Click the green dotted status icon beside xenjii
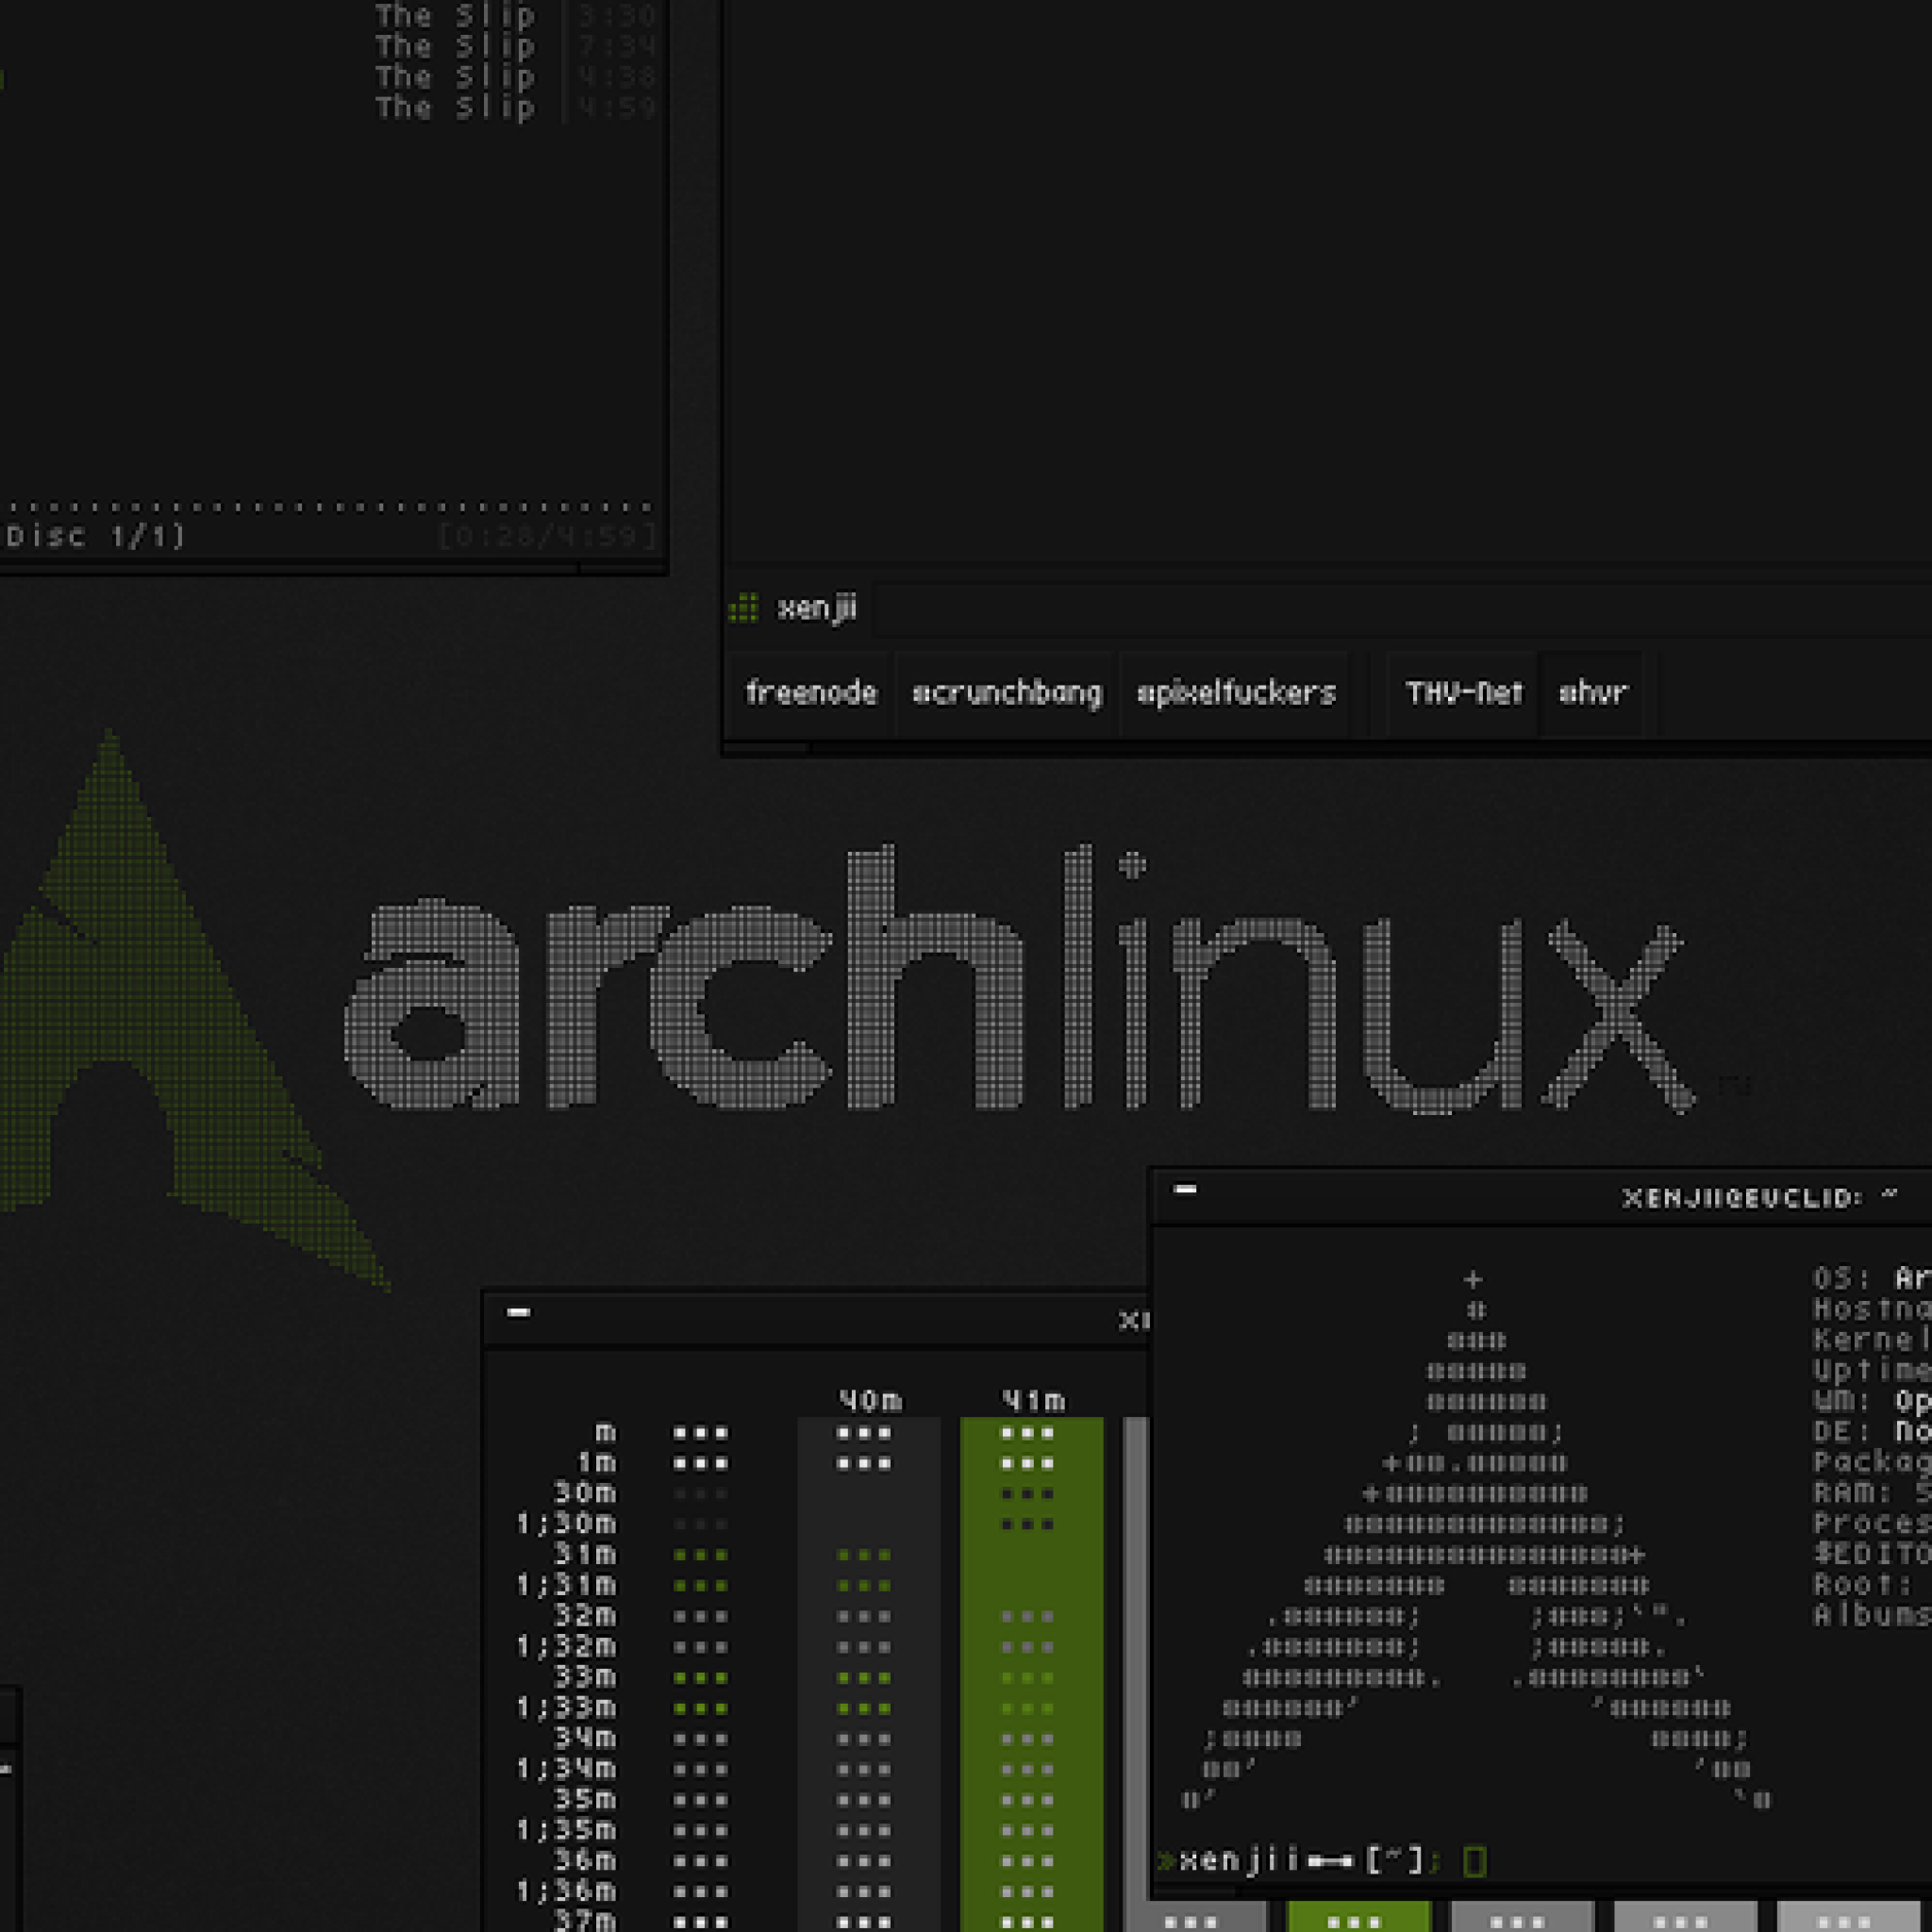This screenshot has width=1932, height=1932. pos(743,607)
